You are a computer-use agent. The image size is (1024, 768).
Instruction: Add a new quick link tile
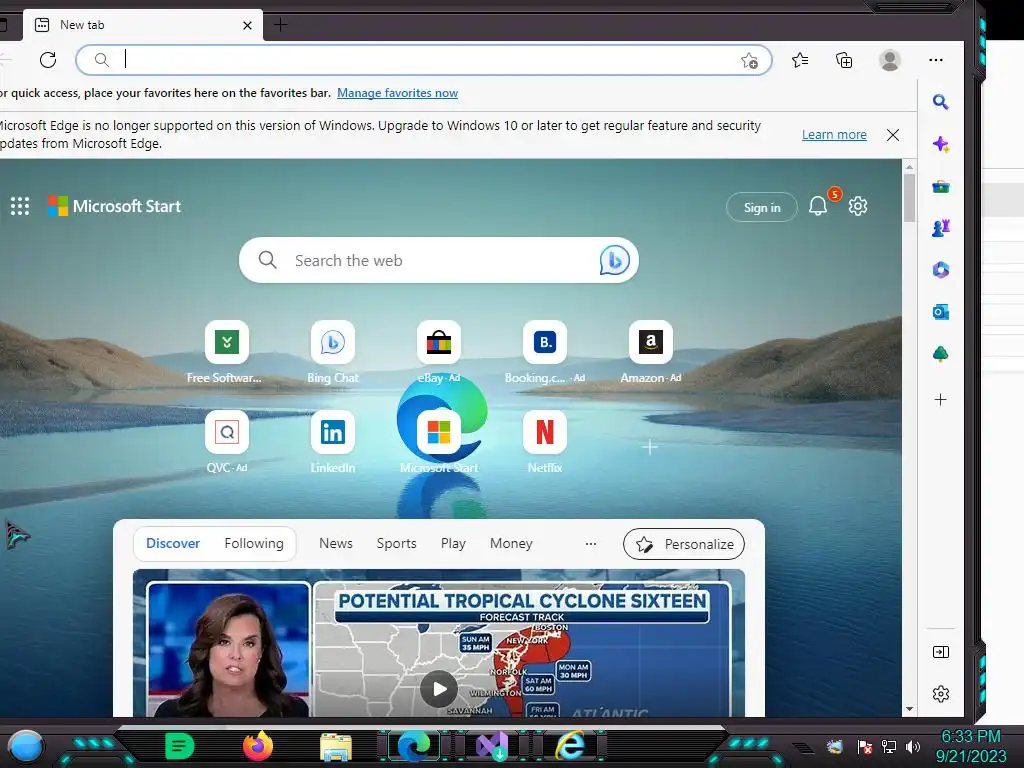point(650,447)
